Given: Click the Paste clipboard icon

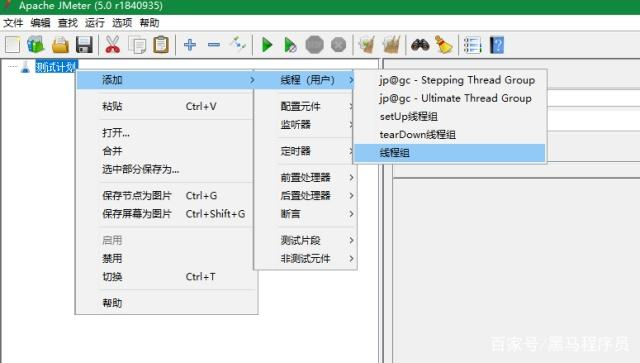Looking at the screenshot, I should [161, 45].
